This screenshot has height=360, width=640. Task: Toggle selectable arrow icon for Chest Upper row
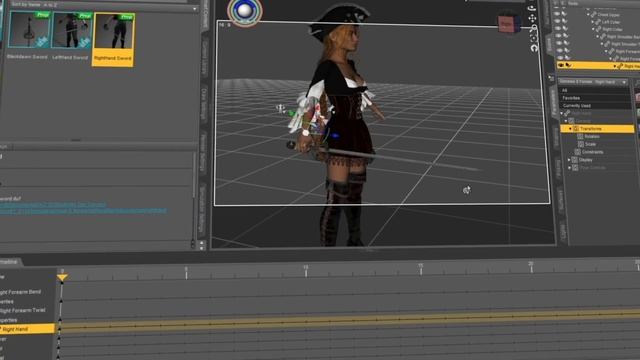point(563,13)
